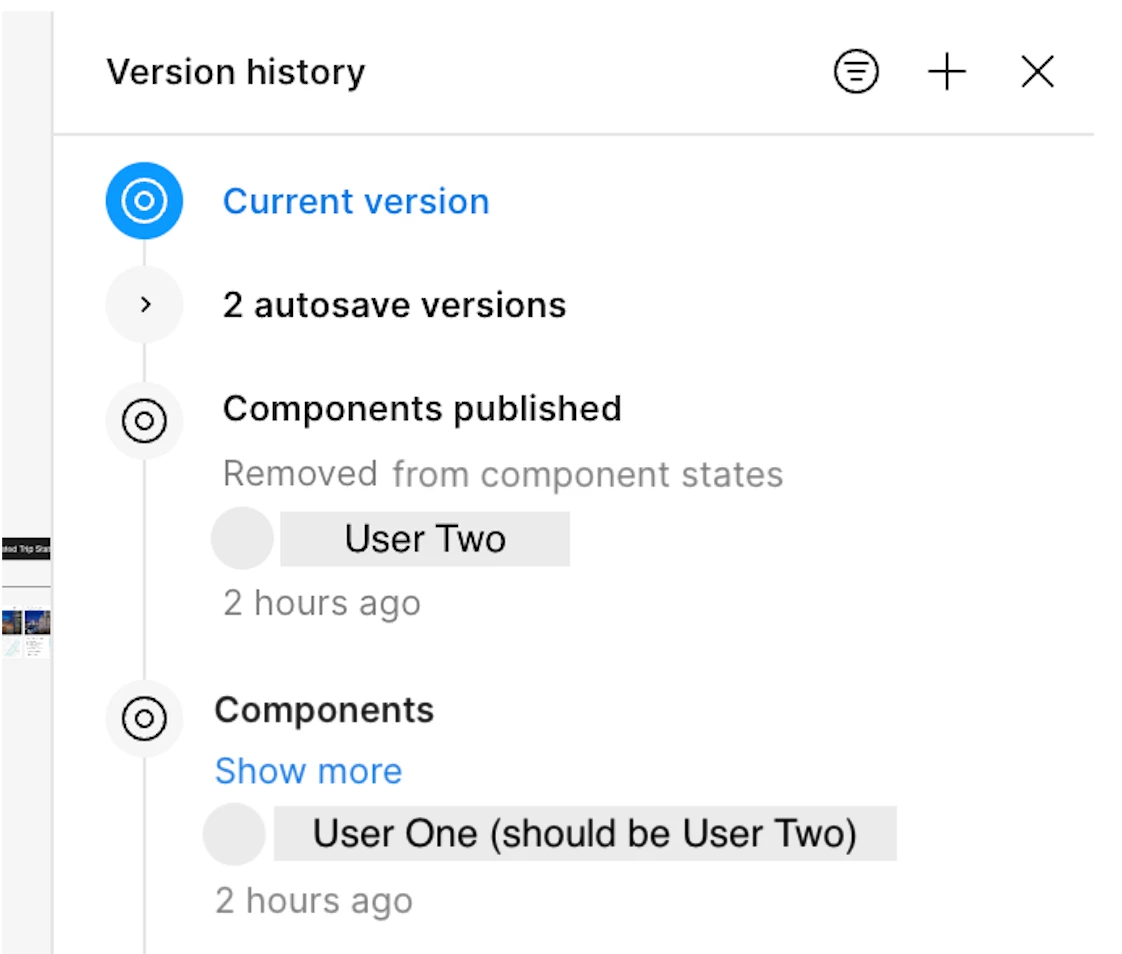Click the User One avatar circle
Image resolution: width=1122 pixels, height=954 pixels.
[x=234, y=834]
